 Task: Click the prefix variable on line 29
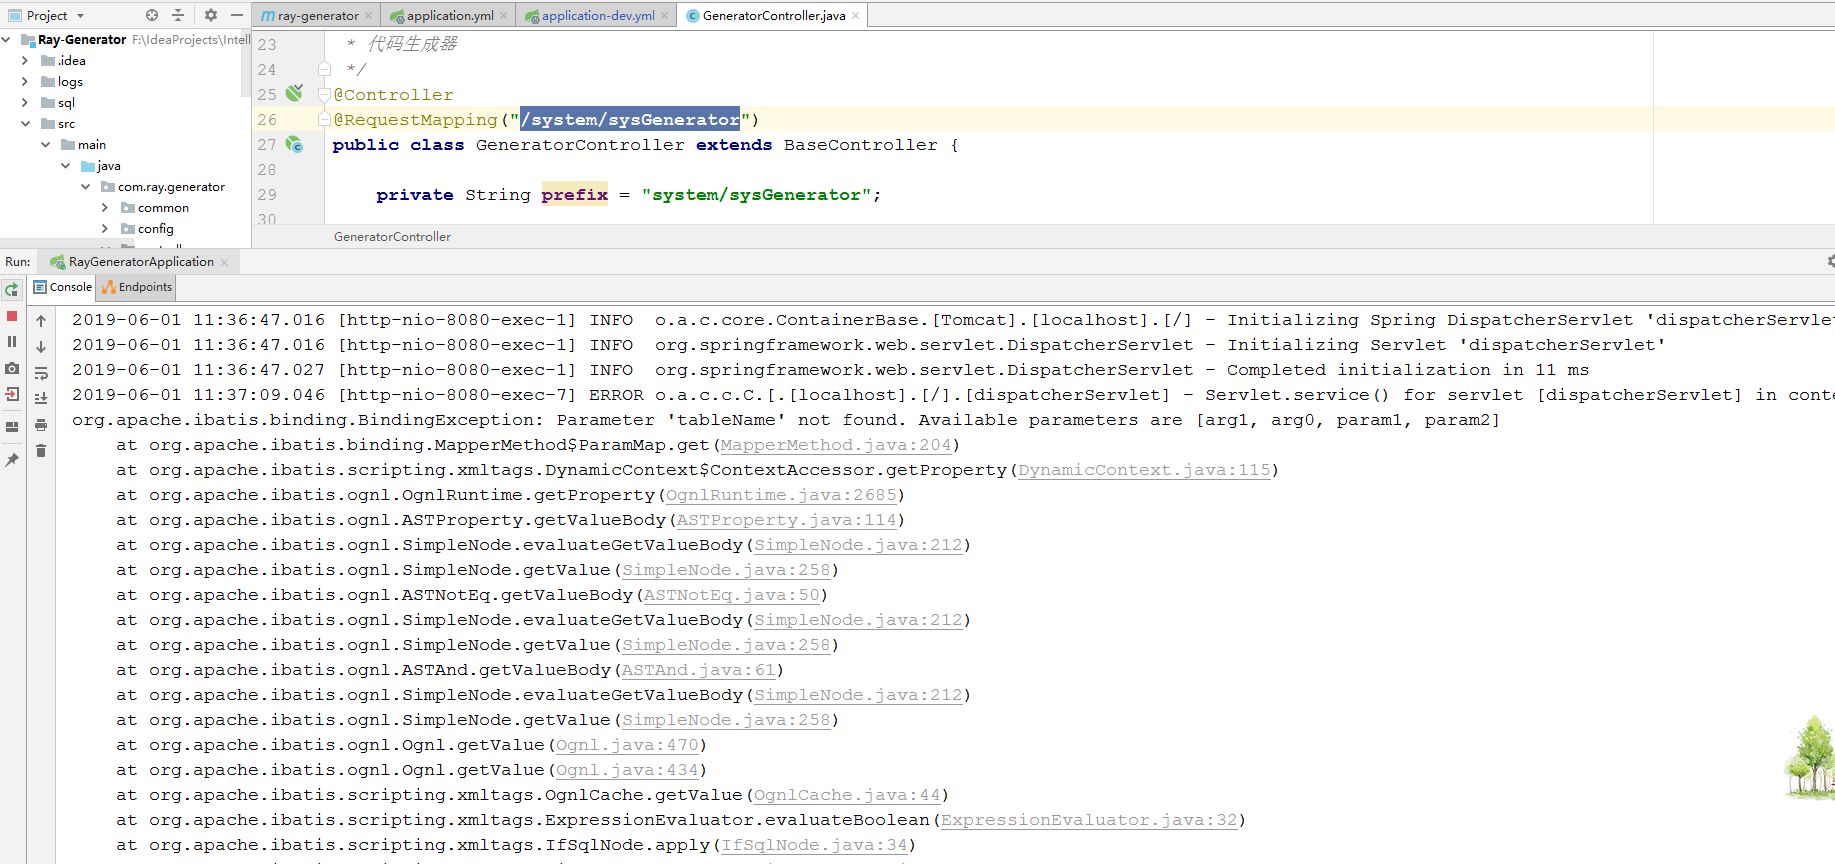[575, 195]
